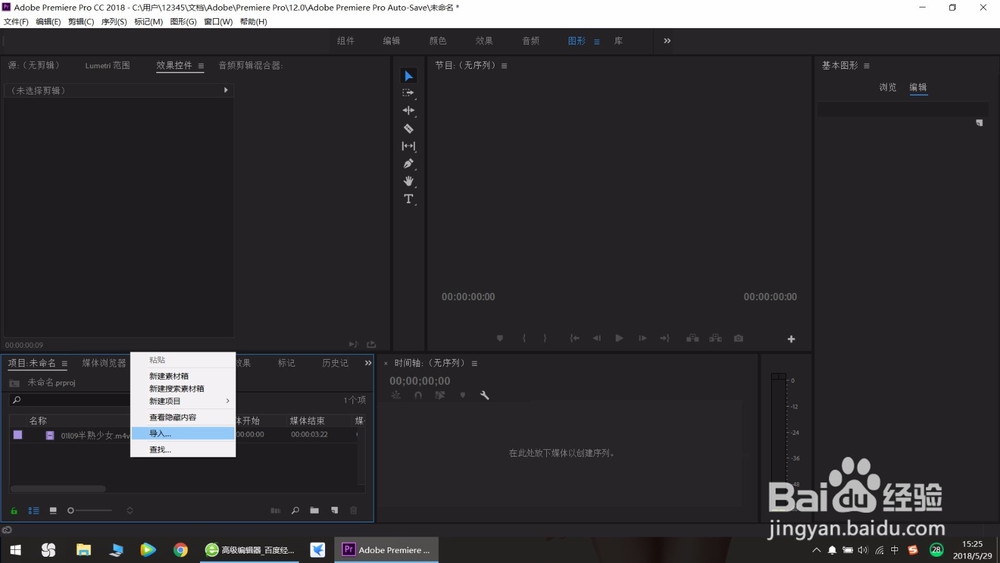Viewport: 1000px width, 563px height.
Task: Select the Pen tool
Action: click(x=408, y=164)
